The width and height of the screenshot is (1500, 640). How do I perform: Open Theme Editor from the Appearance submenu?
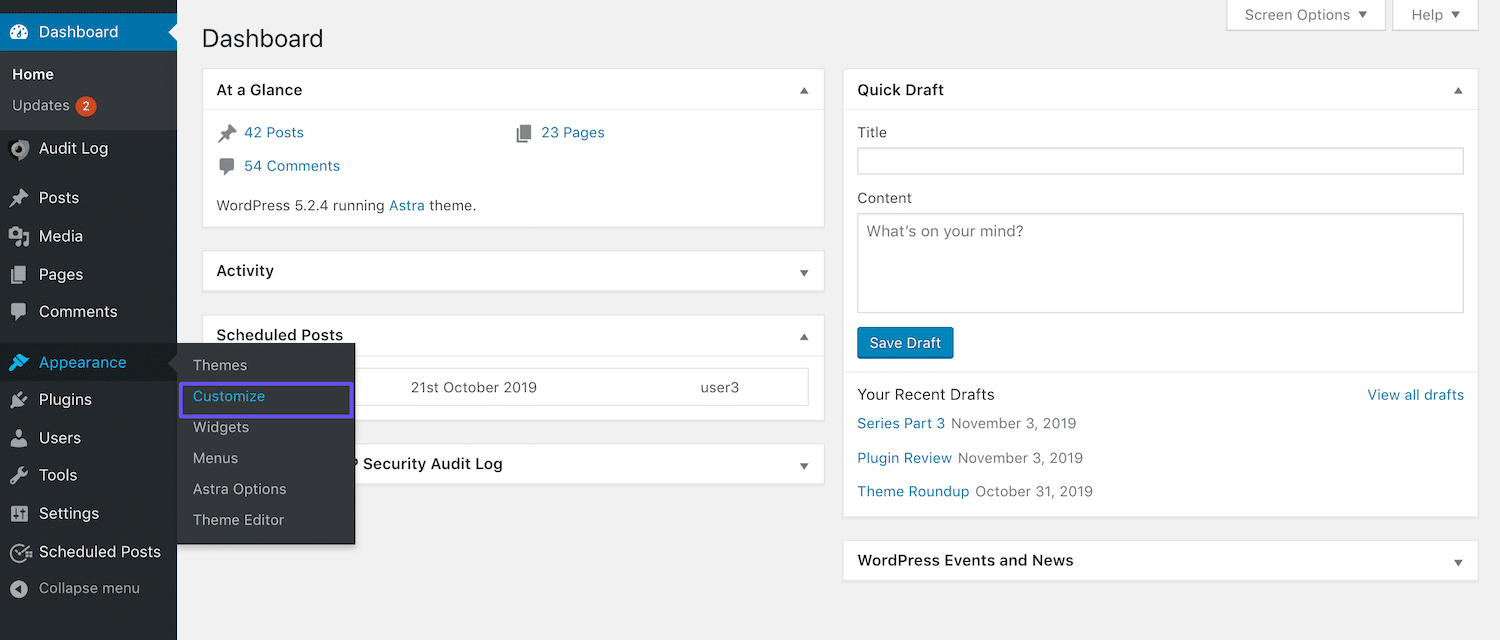[x=238, y=519]
